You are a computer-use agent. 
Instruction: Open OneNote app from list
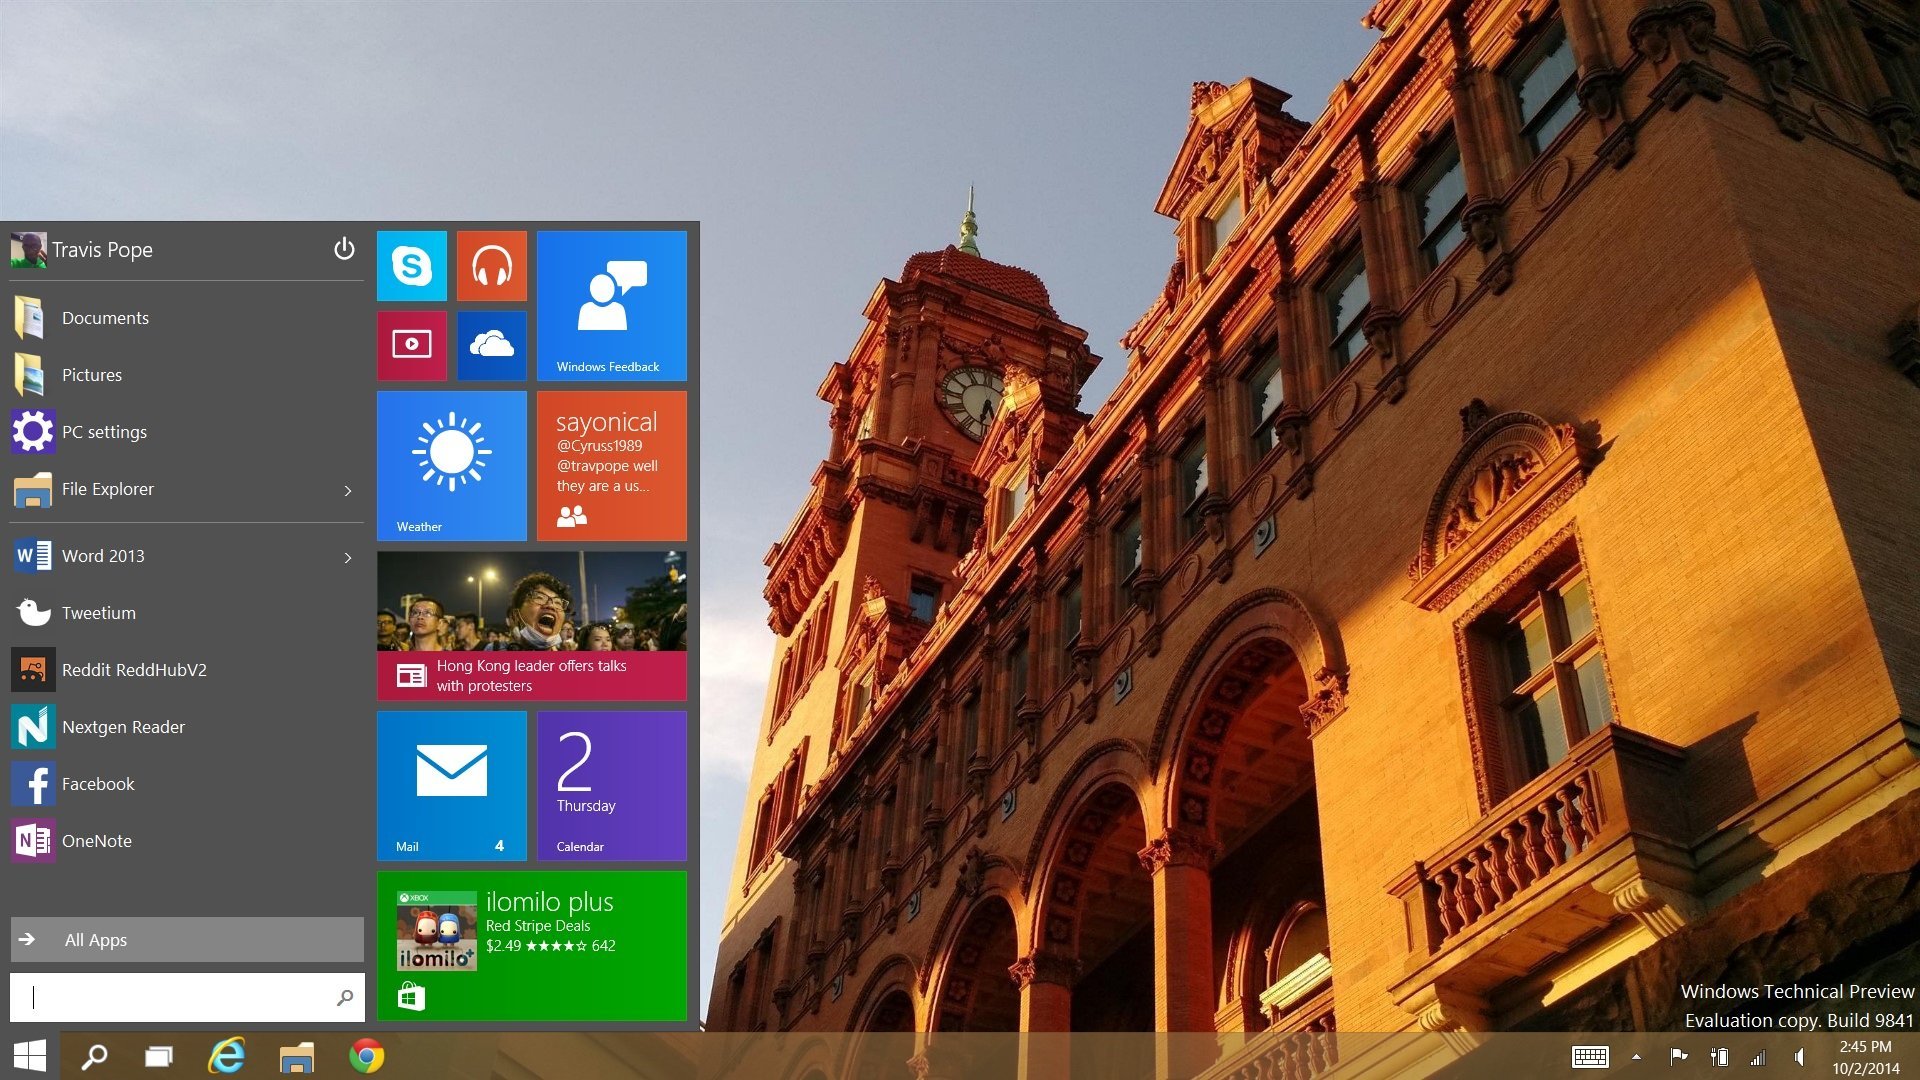click(x=187, y=841)
